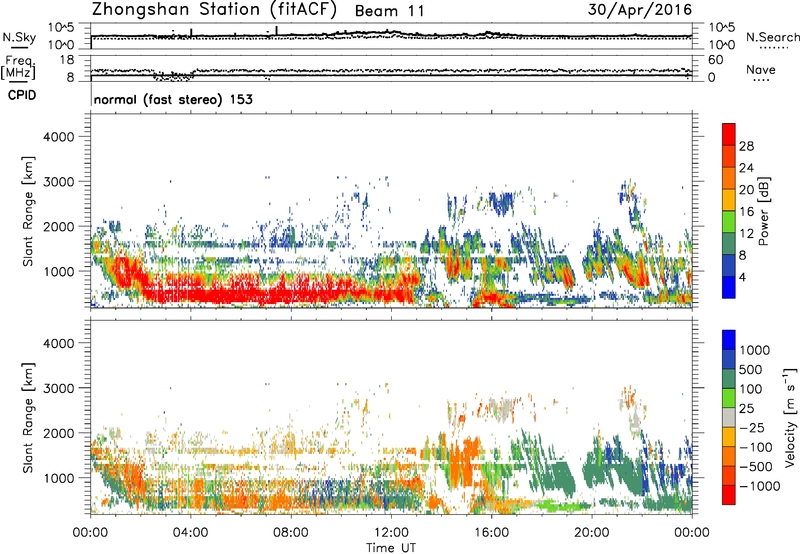Screen dimensions: 800x554
Task: Click the strong red power band near 06:00
Action: (241, 294)
